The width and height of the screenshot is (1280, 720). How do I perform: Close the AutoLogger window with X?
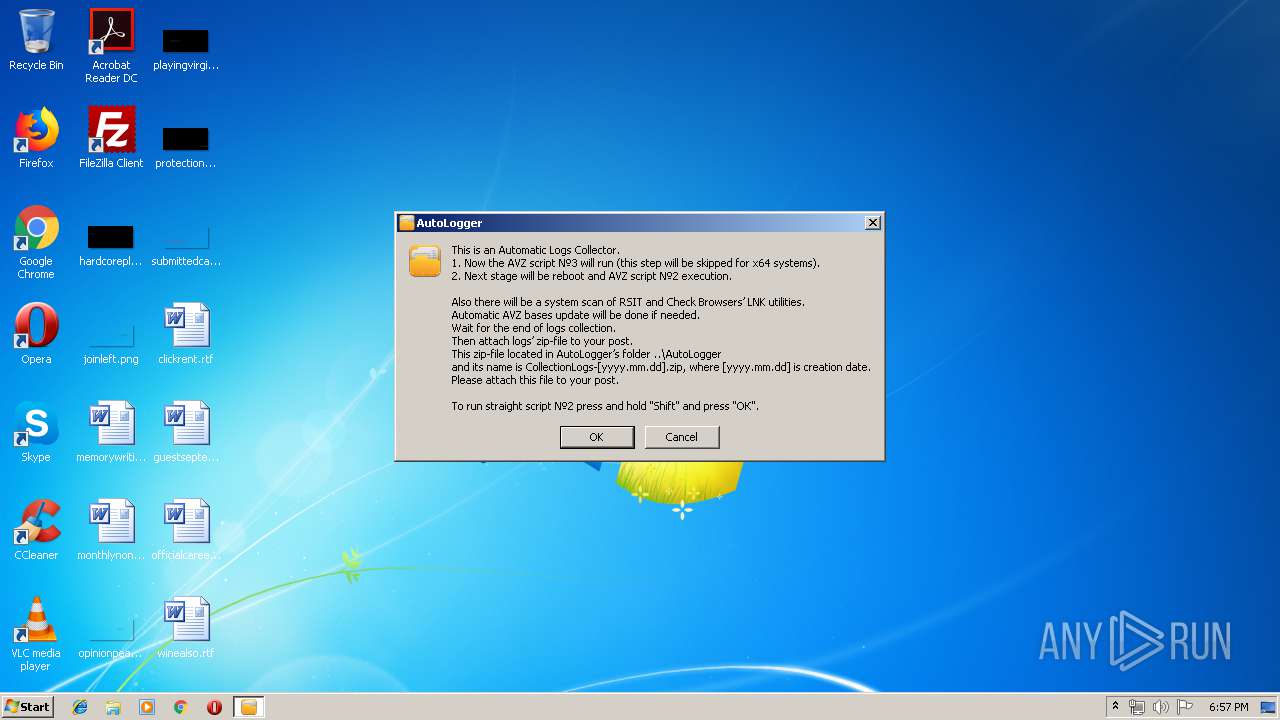pyautogui.click(x=872, y=223)
